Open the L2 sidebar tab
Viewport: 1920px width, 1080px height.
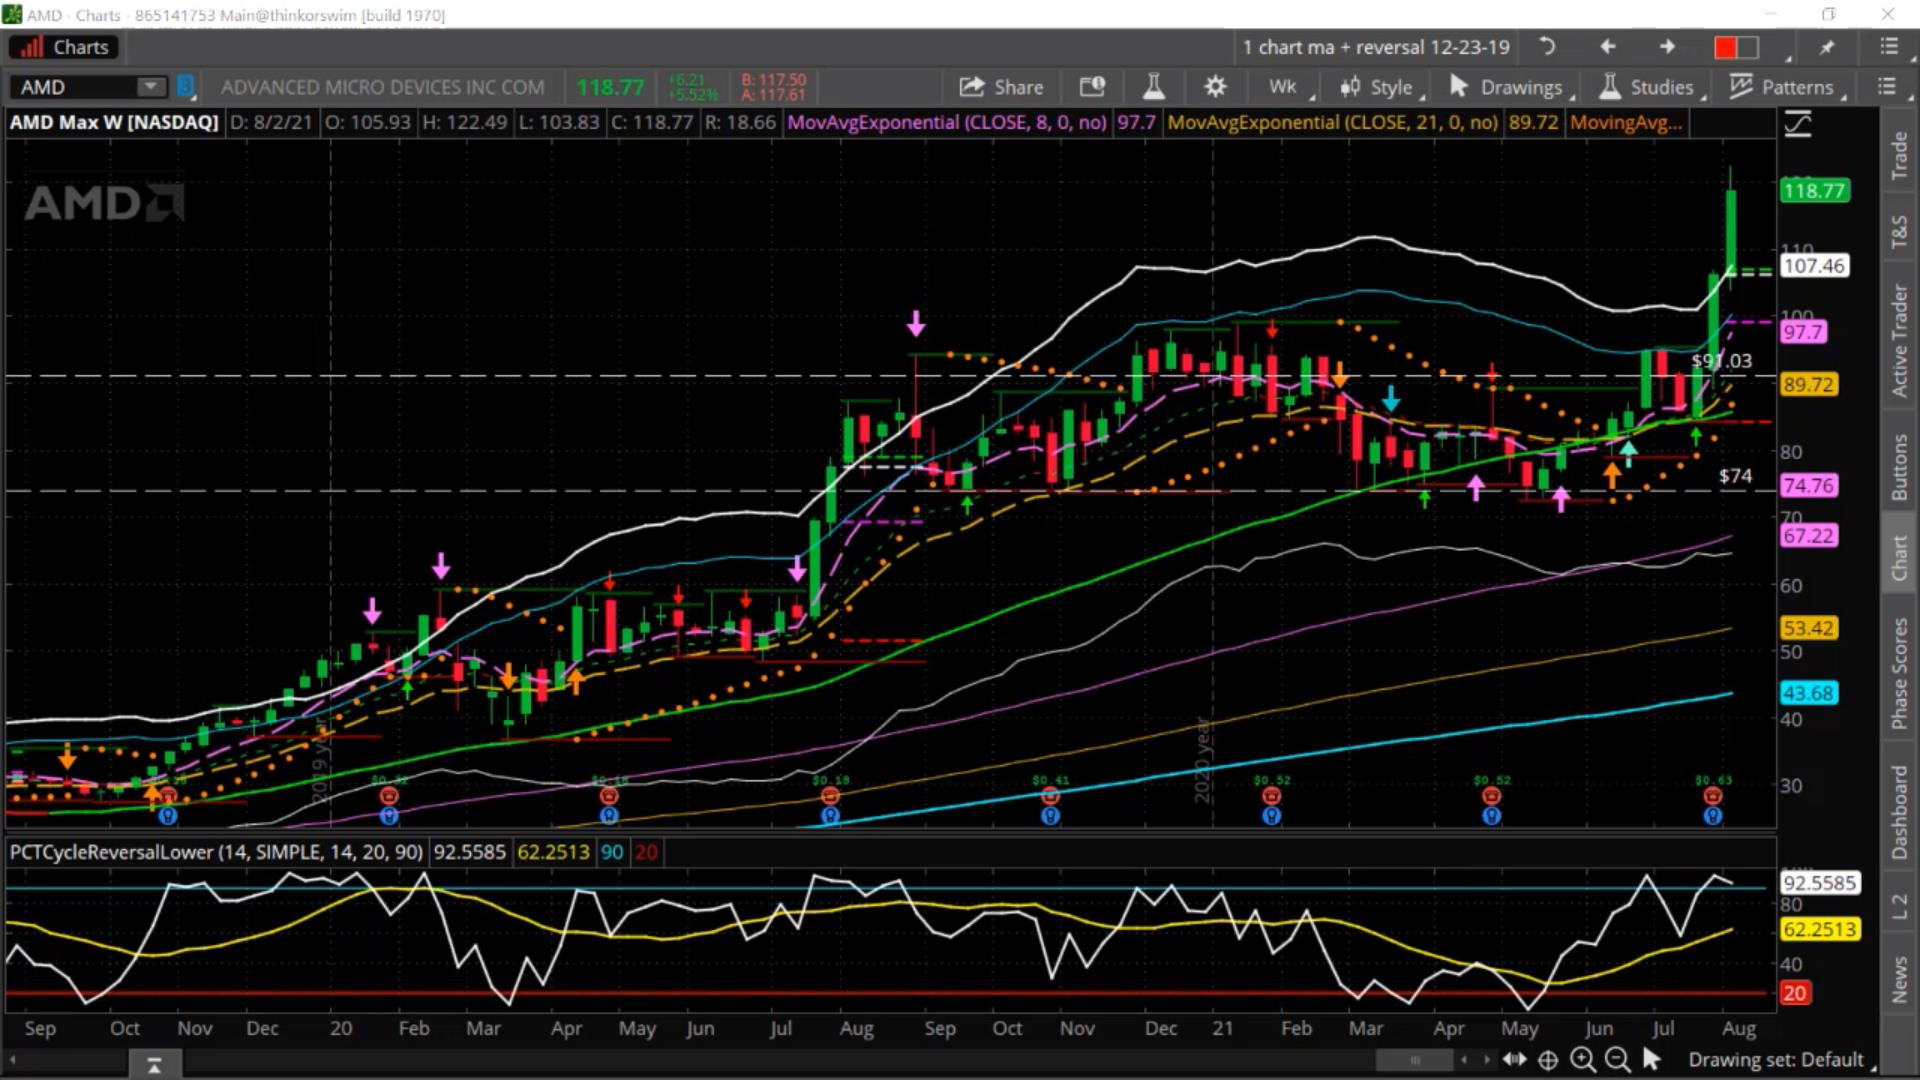[1899, 907]
